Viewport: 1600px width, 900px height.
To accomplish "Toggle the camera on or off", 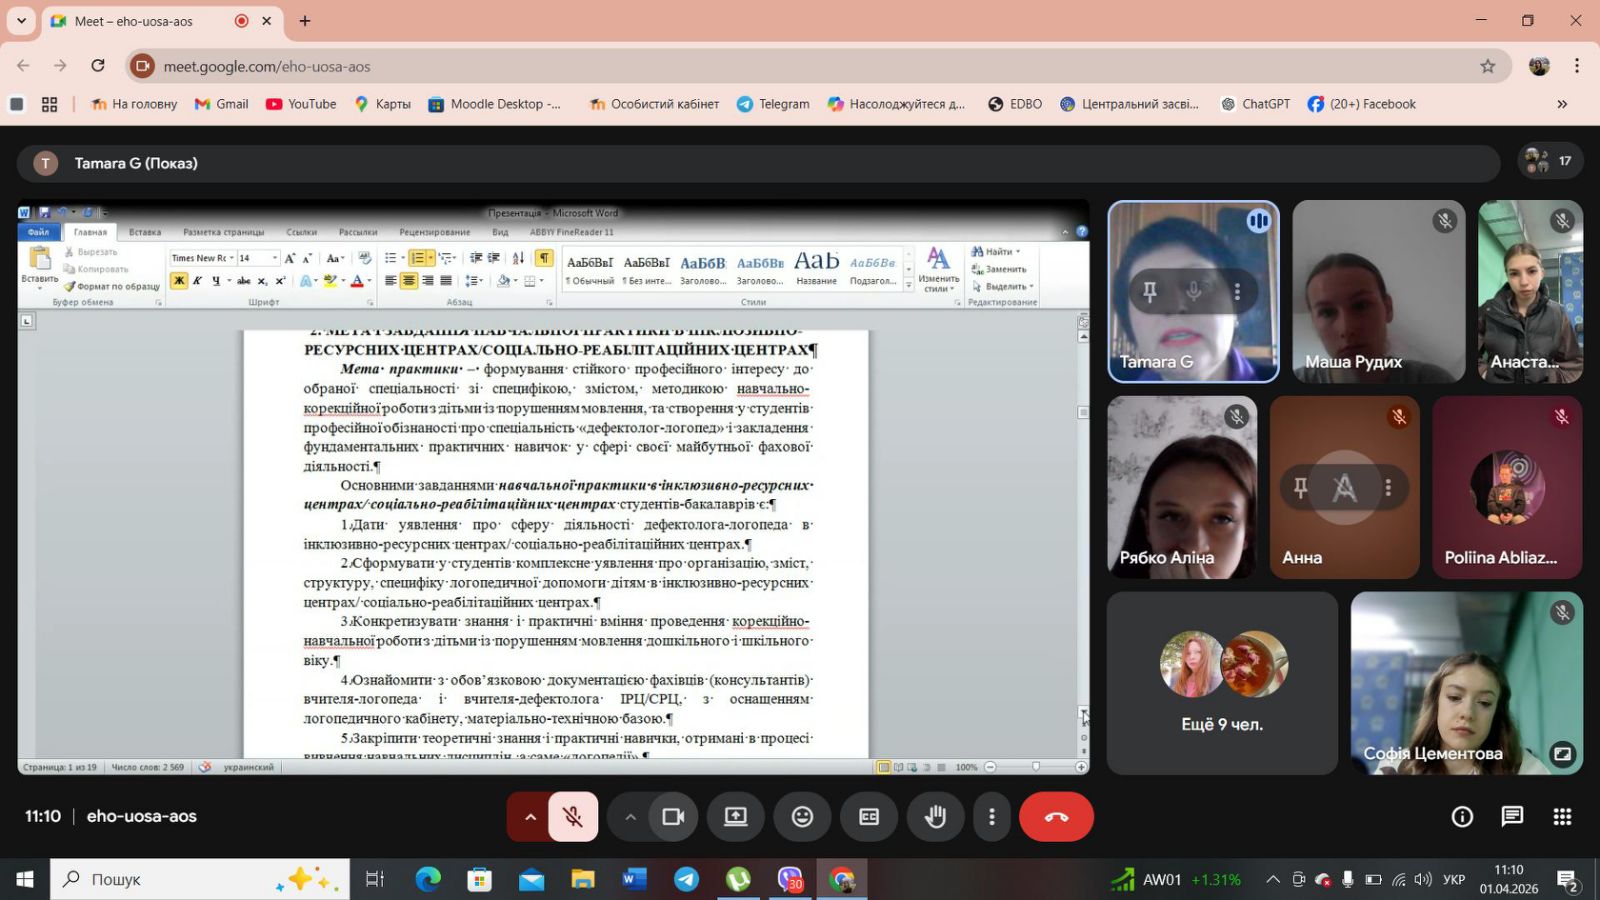I will (x=673, y=817).
